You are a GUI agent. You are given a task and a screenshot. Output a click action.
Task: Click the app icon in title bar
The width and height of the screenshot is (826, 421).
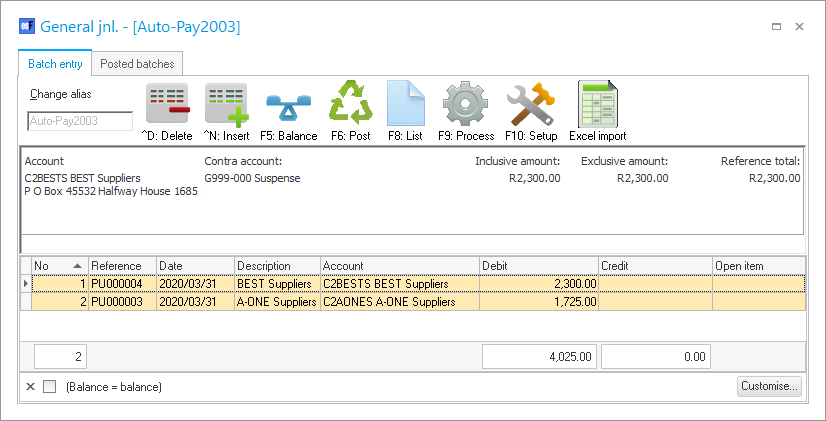pos(27,27)
